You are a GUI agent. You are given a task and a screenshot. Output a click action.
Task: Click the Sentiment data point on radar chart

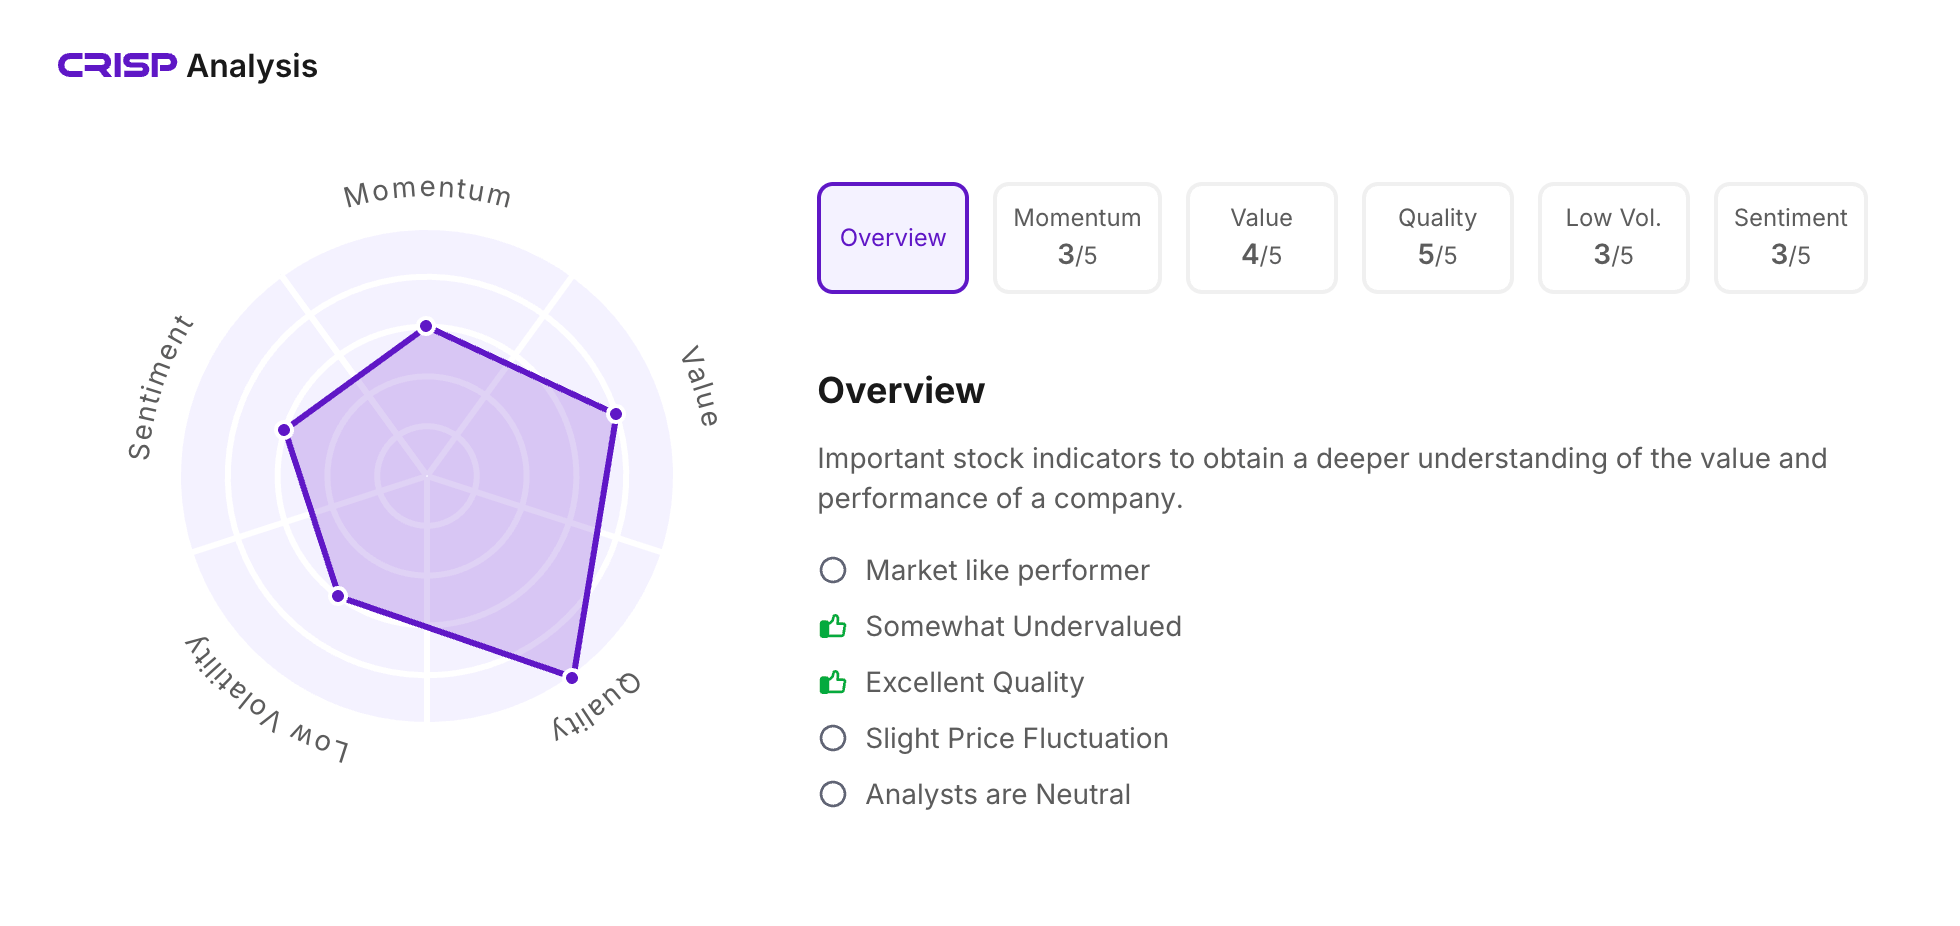coord(284,430)
